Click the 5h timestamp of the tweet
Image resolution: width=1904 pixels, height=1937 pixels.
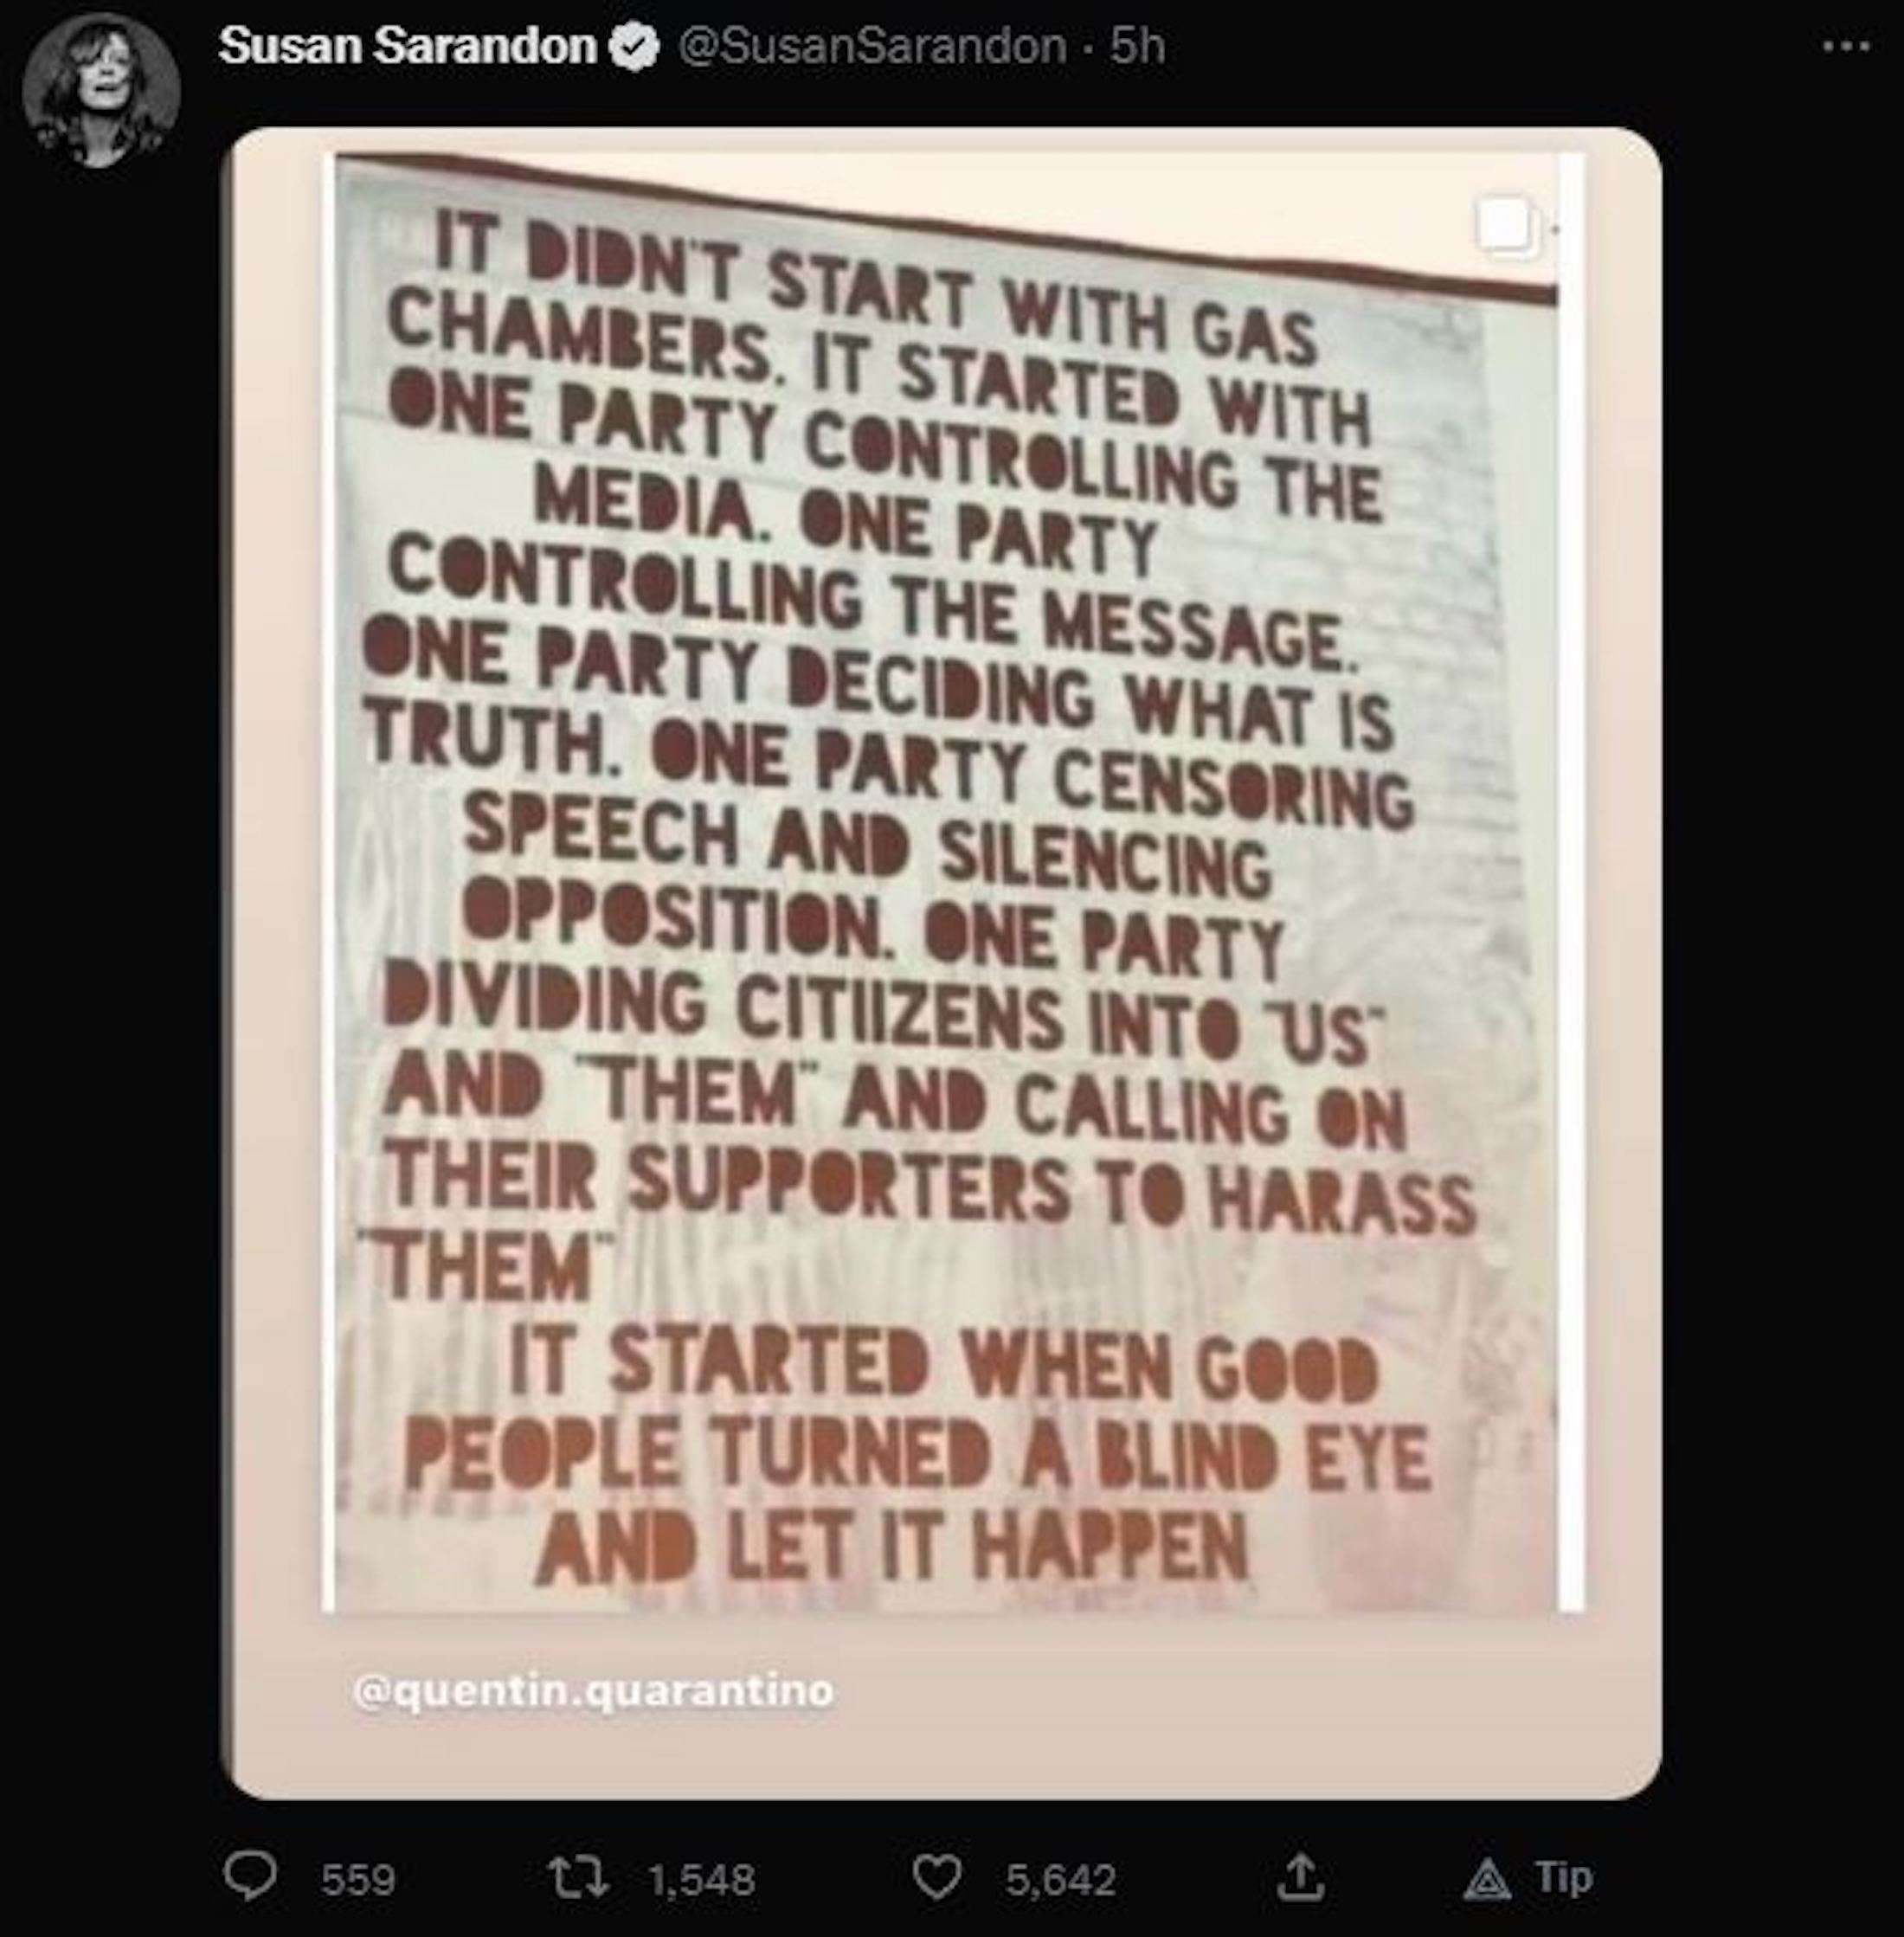click(1137, 47)
